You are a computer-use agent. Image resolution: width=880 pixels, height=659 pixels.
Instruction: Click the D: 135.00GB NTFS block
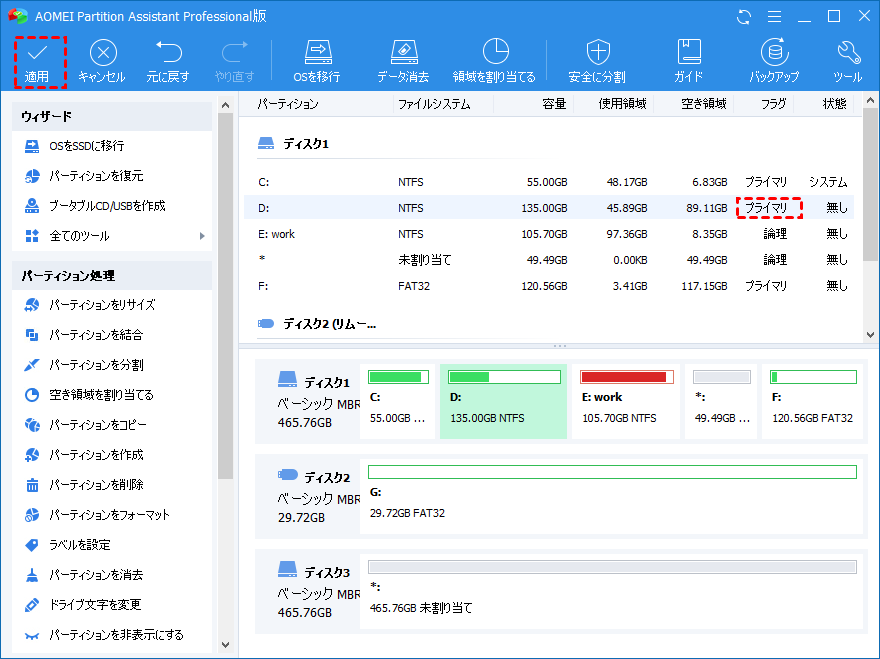[503, 401]
